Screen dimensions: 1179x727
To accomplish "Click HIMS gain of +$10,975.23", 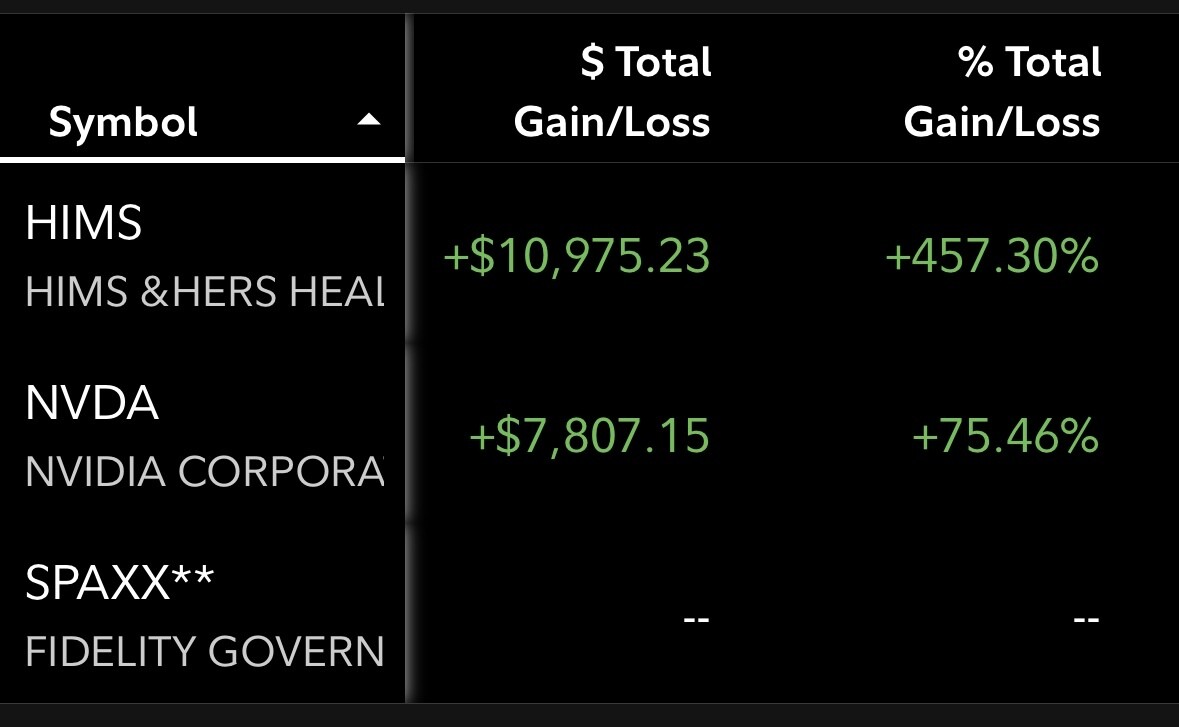I will click(x=577, y=256).
